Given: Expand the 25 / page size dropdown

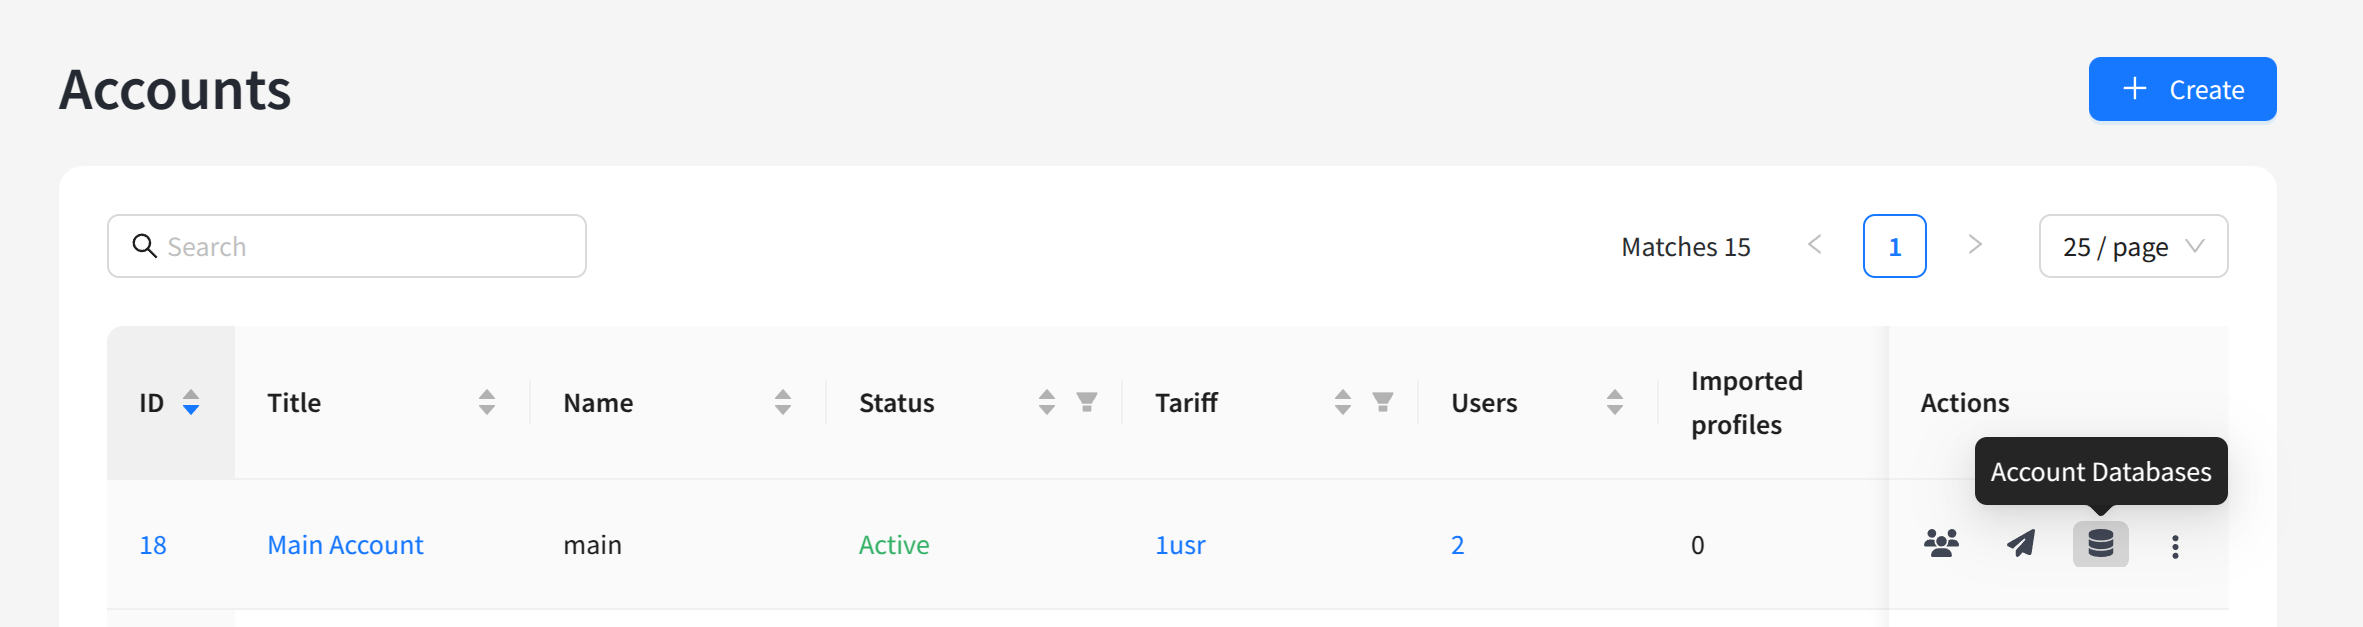Looking at the screenshot, I should (2133, 246).
